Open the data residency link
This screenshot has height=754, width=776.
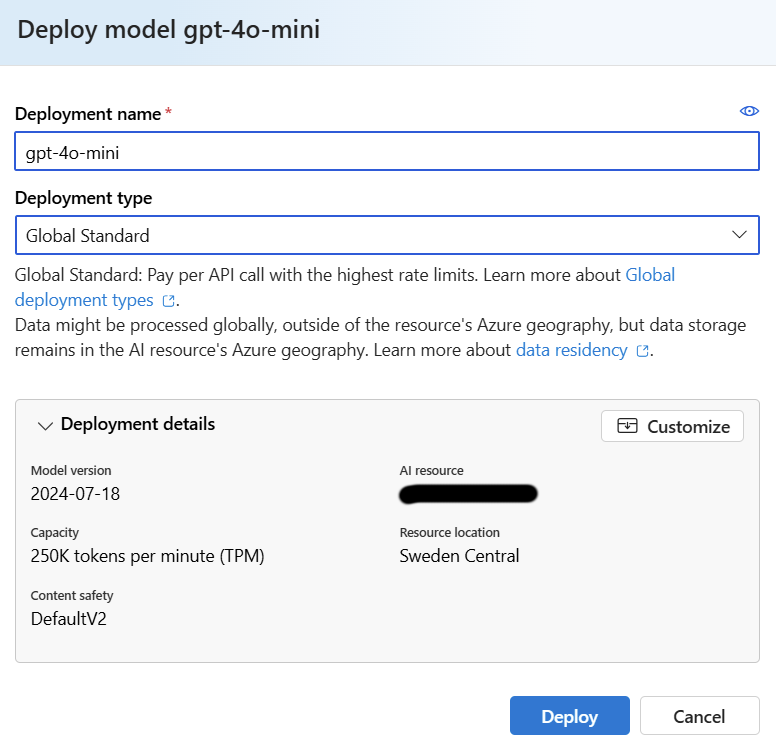tap(572, 350)
